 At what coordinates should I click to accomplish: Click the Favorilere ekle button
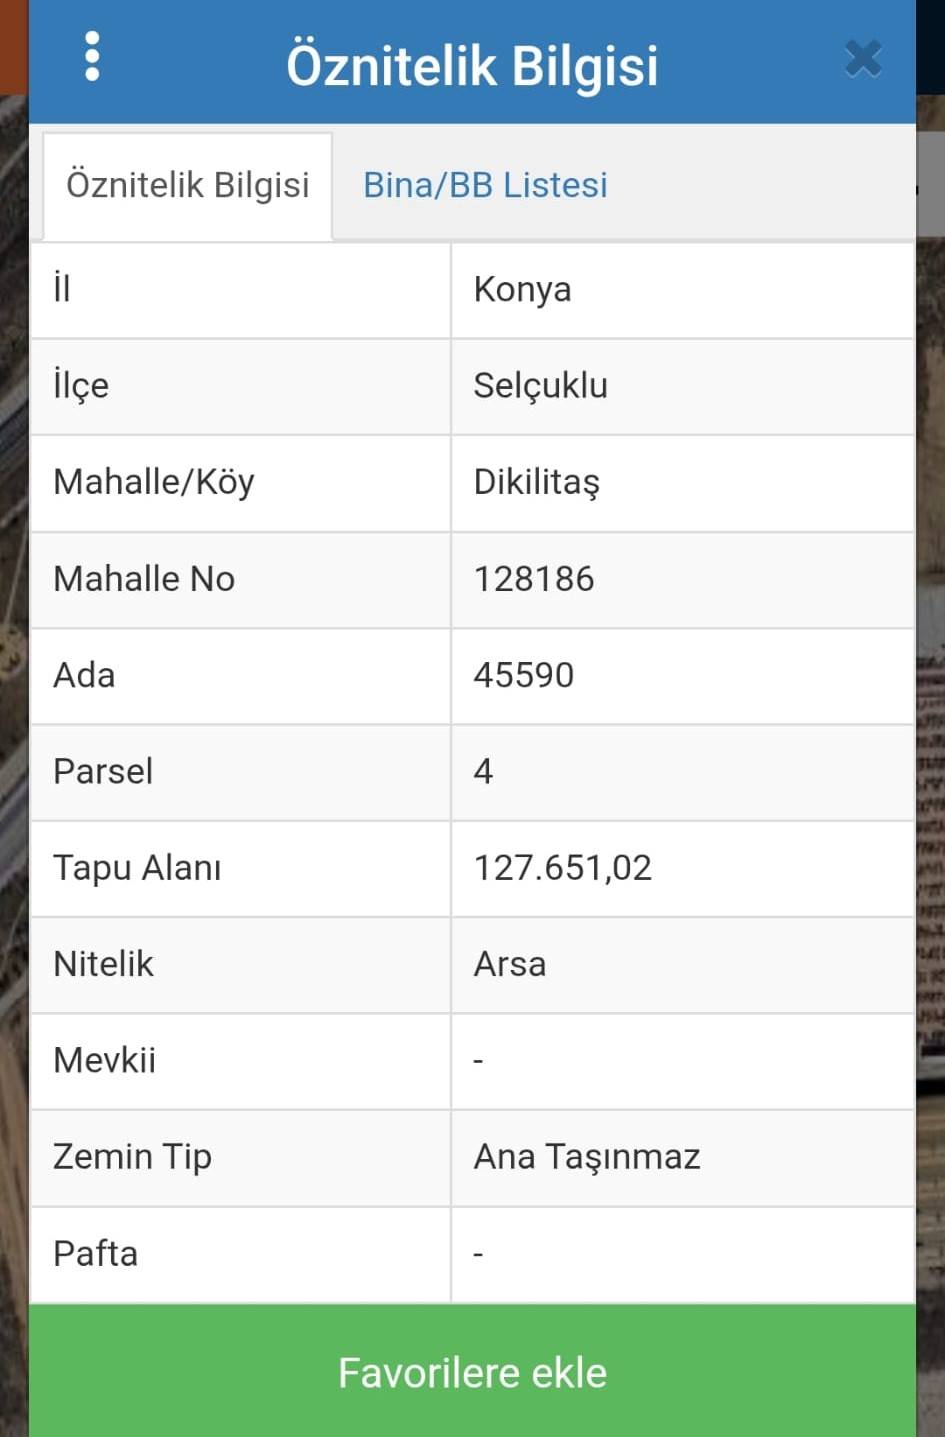(472, 1371)
